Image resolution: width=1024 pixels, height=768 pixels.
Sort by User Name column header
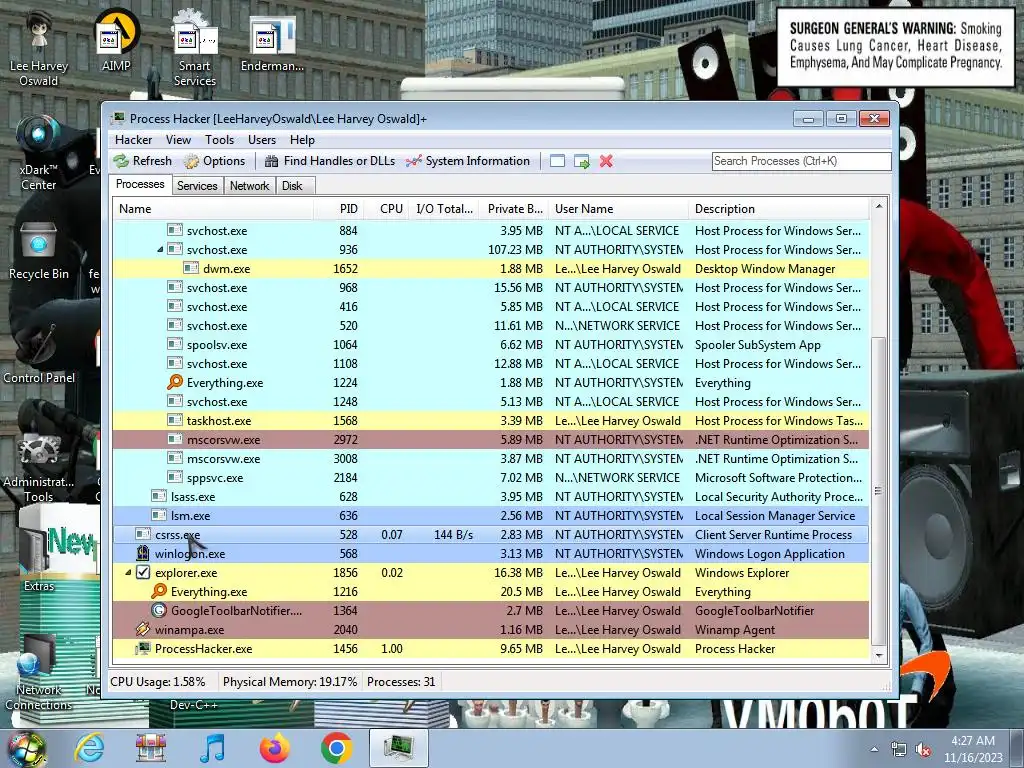(618, 208)
